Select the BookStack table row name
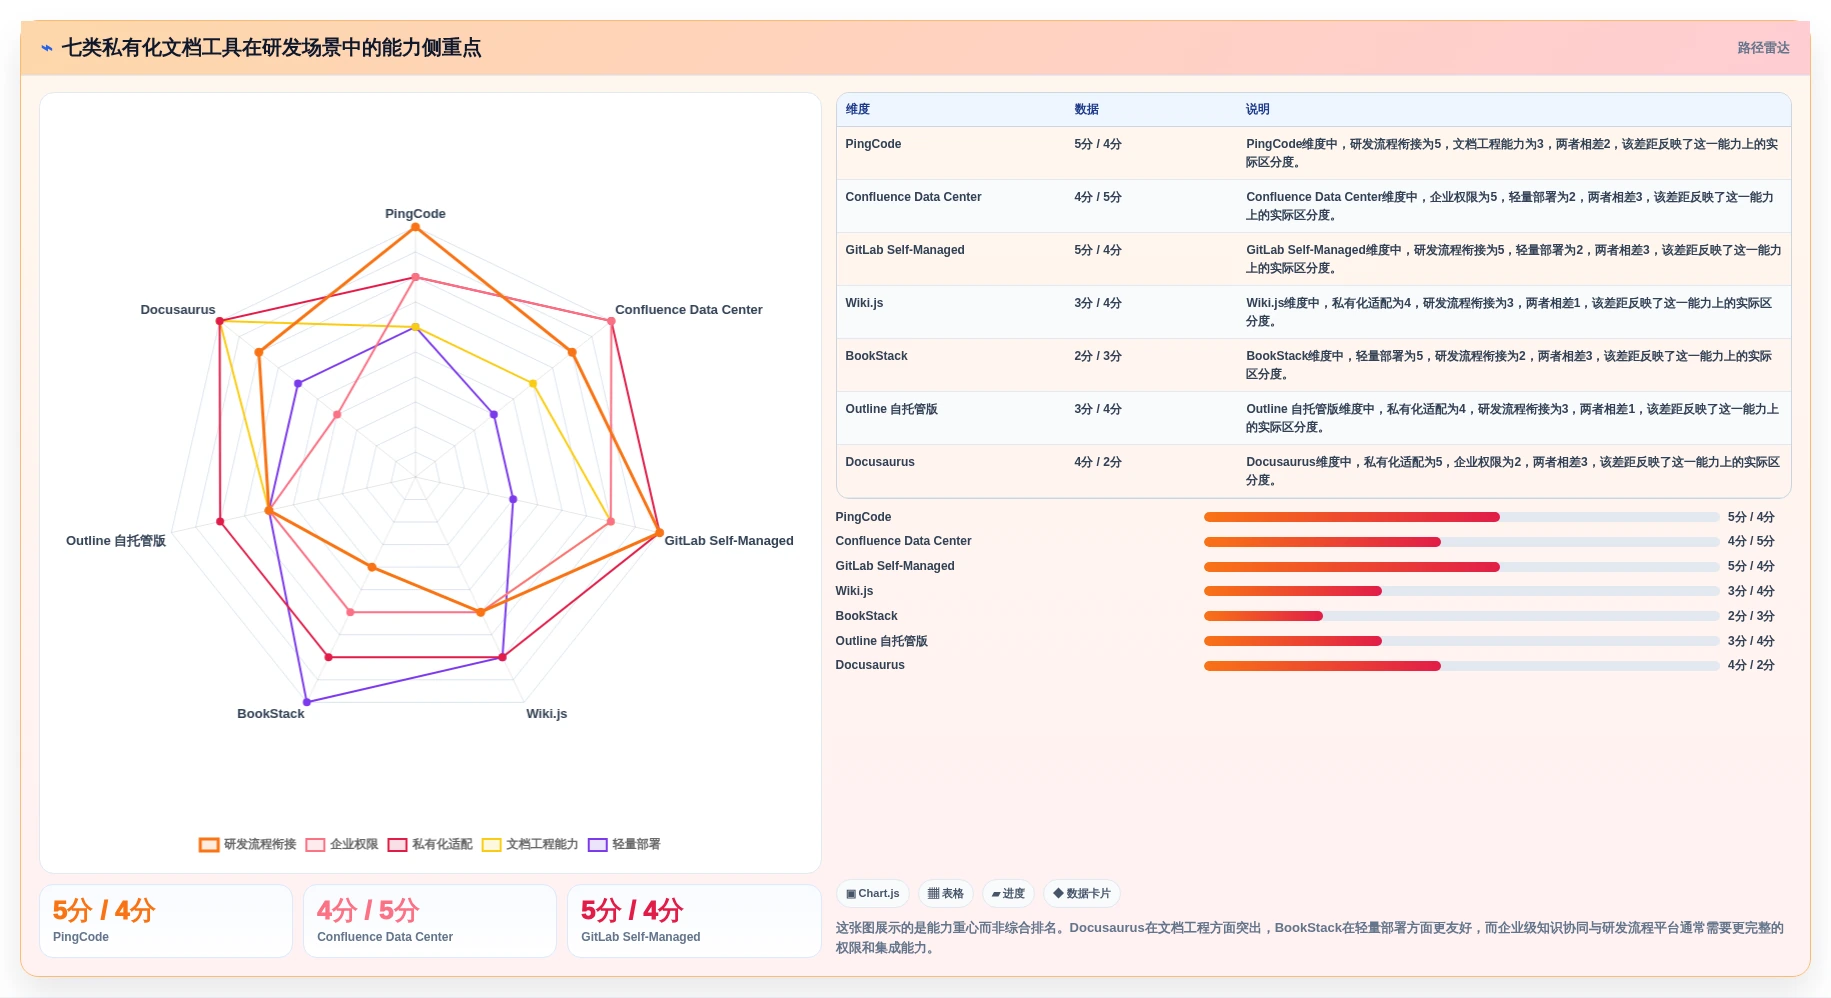Image resolution: width=1831 pixels, height=998 pixels. click(876, 356)
